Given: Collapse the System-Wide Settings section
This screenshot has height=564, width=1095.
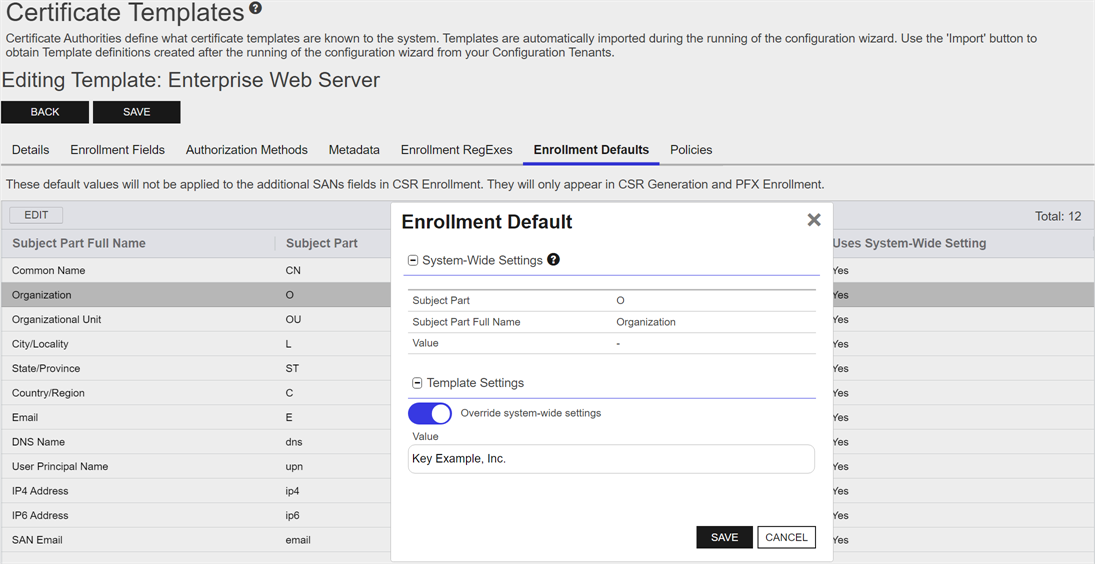Looking at the screenshot, I should pos(413,260).
